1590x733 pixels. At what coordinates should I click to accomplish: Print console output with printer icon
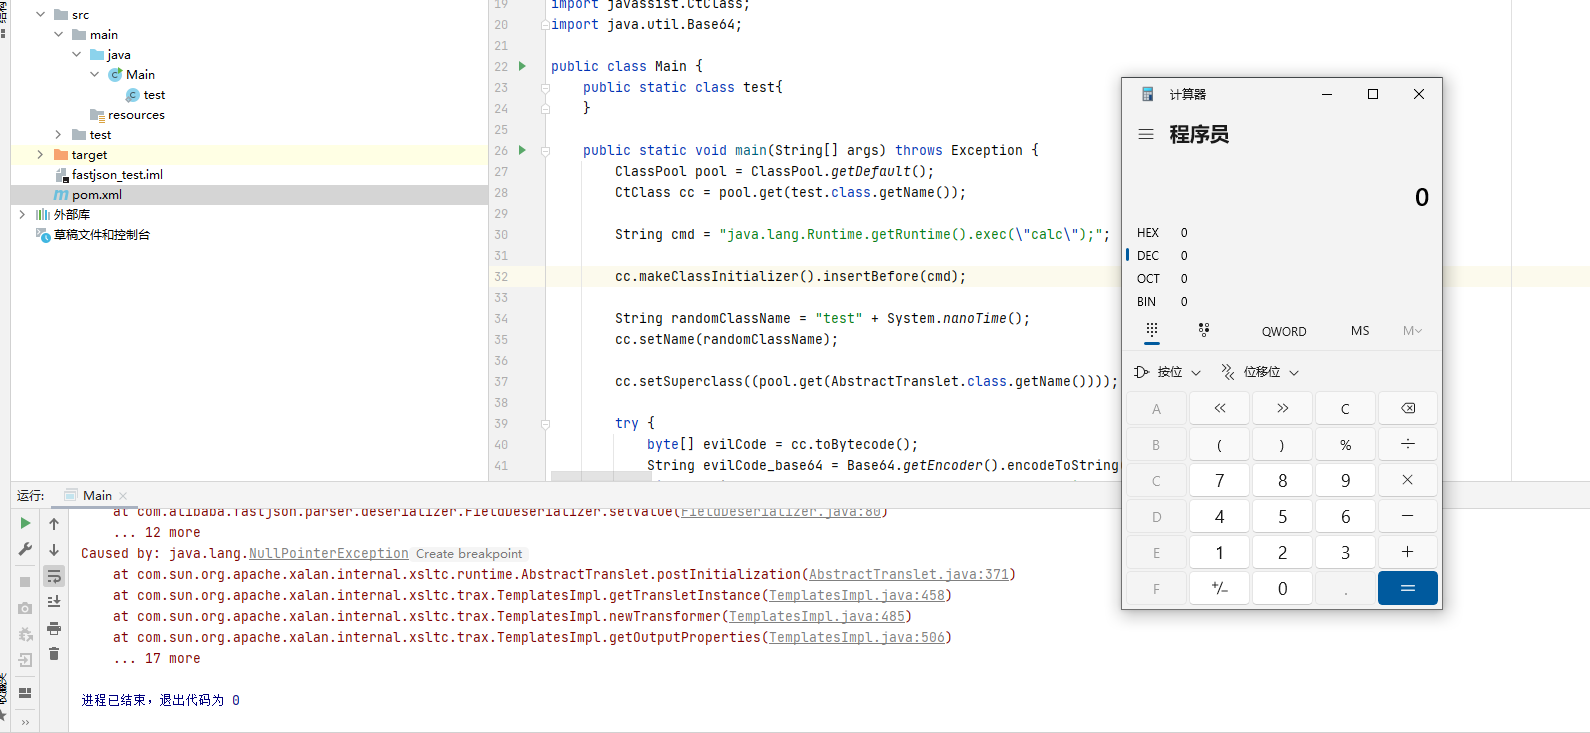(x=54, y=628)
